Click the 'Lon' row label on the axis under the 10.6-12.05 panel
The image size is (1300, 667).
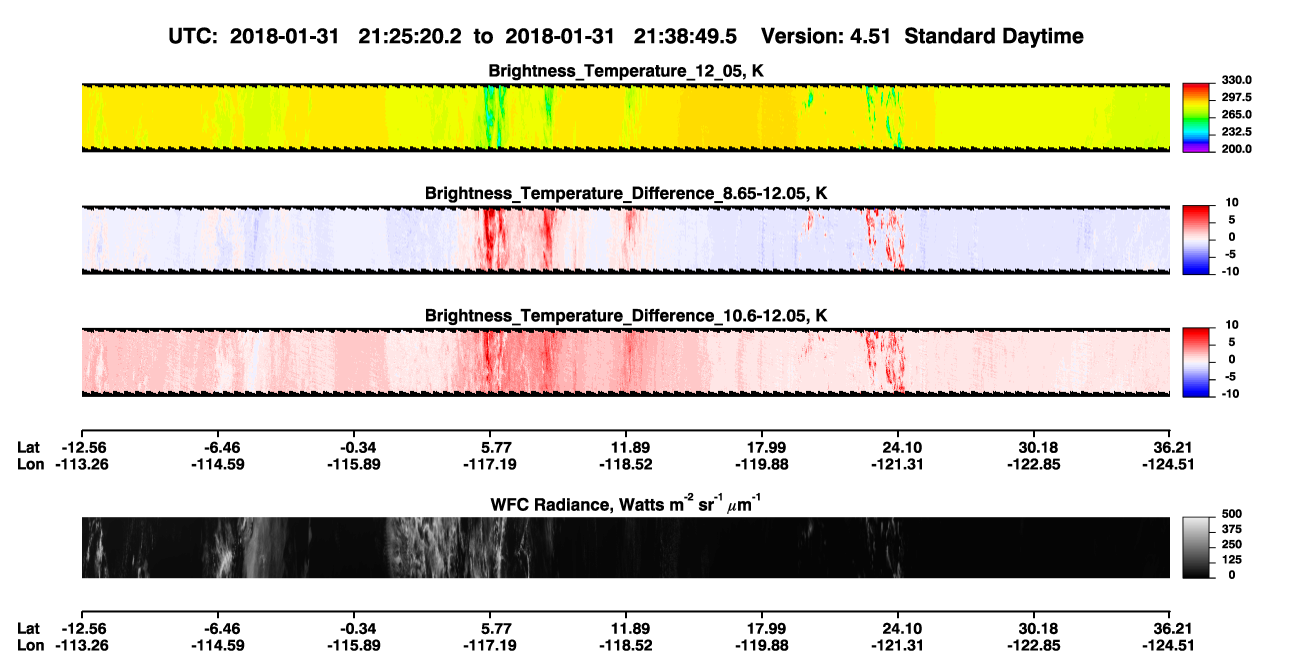pyautogui.click(x=30, y=464)
